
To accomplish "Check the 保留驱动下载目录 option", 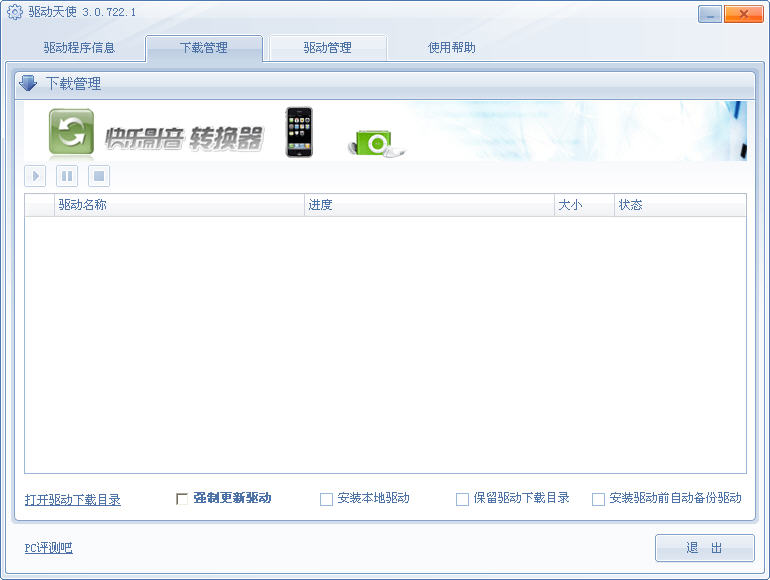I will pyautogui.click(x=462, y=499).
